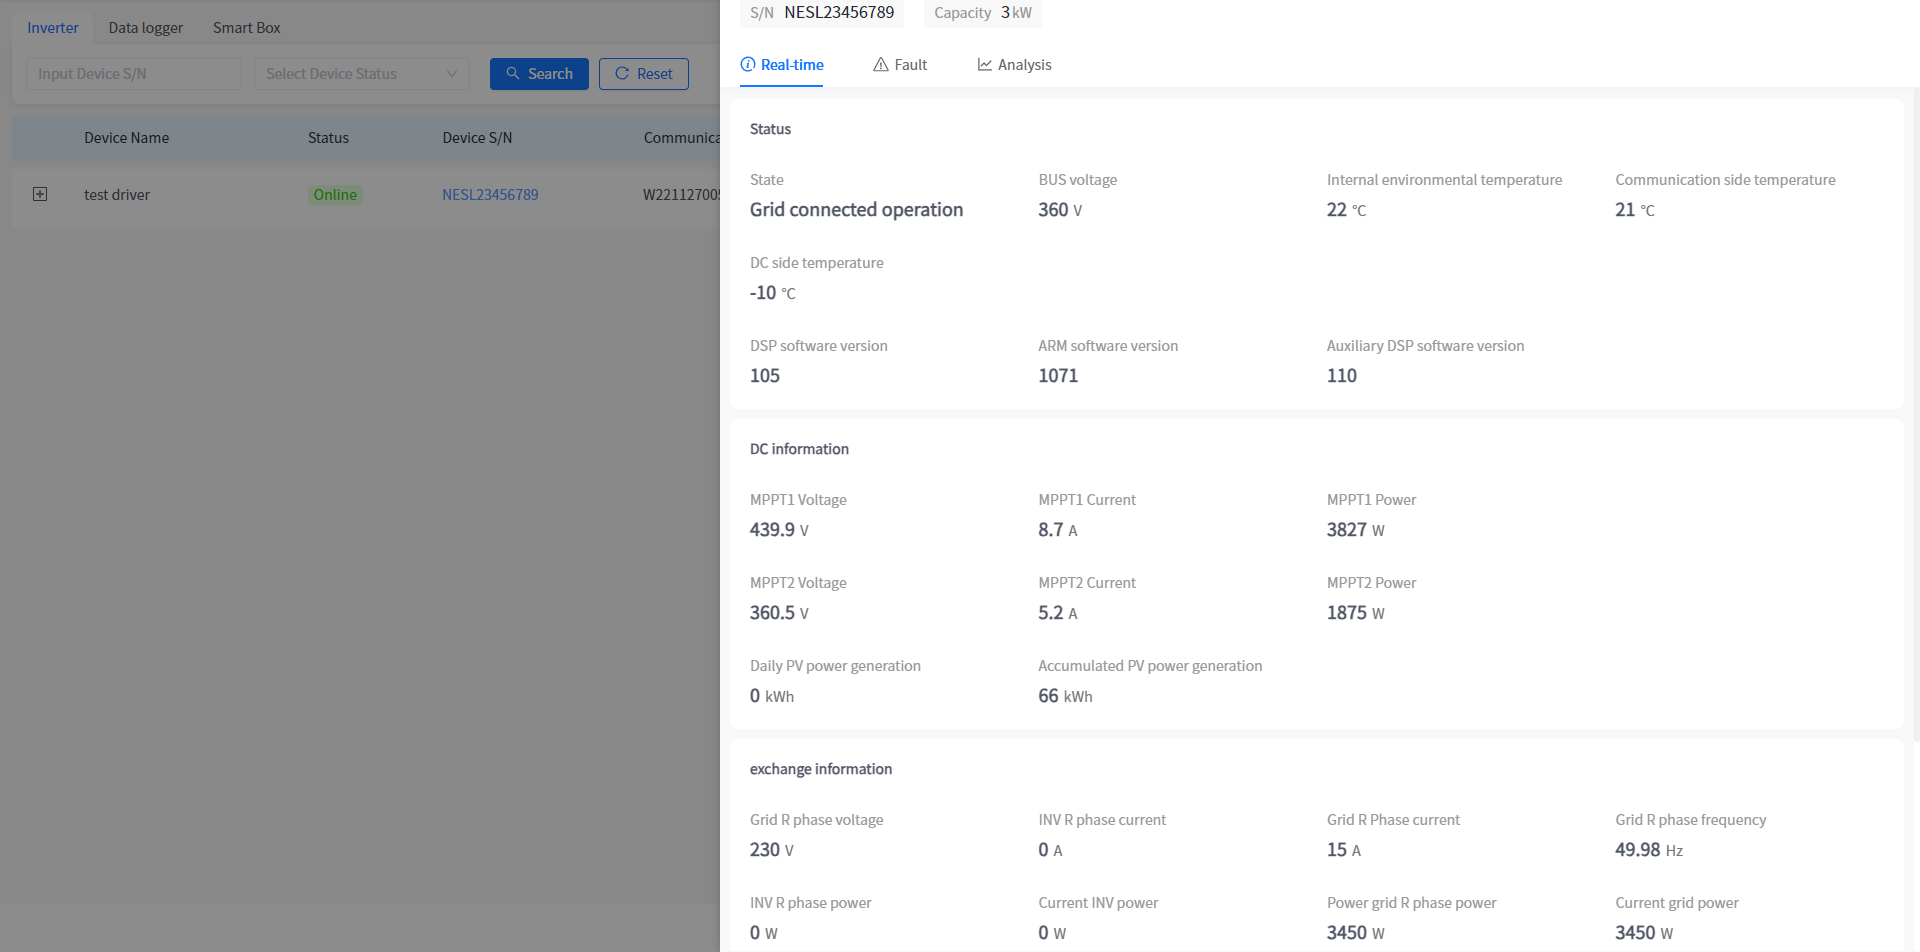Click the Device S/N column header

point(477,138)
